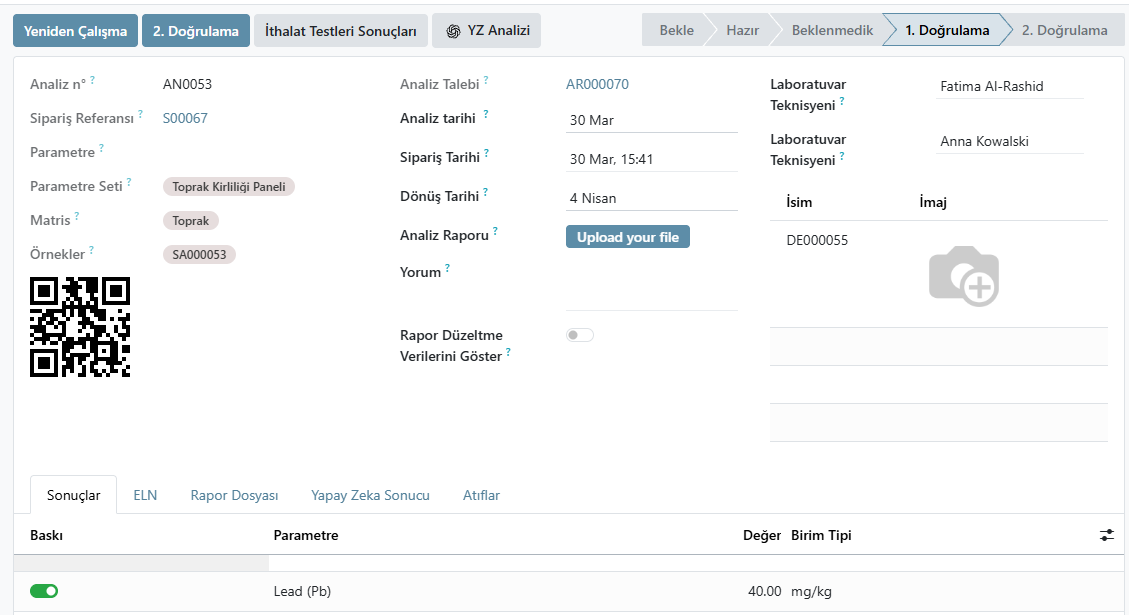The height and width of the screenshot is (615, 1129).
Task: Disable the Baskı toggle for Lead (Pb)
Action: (44, 591)
